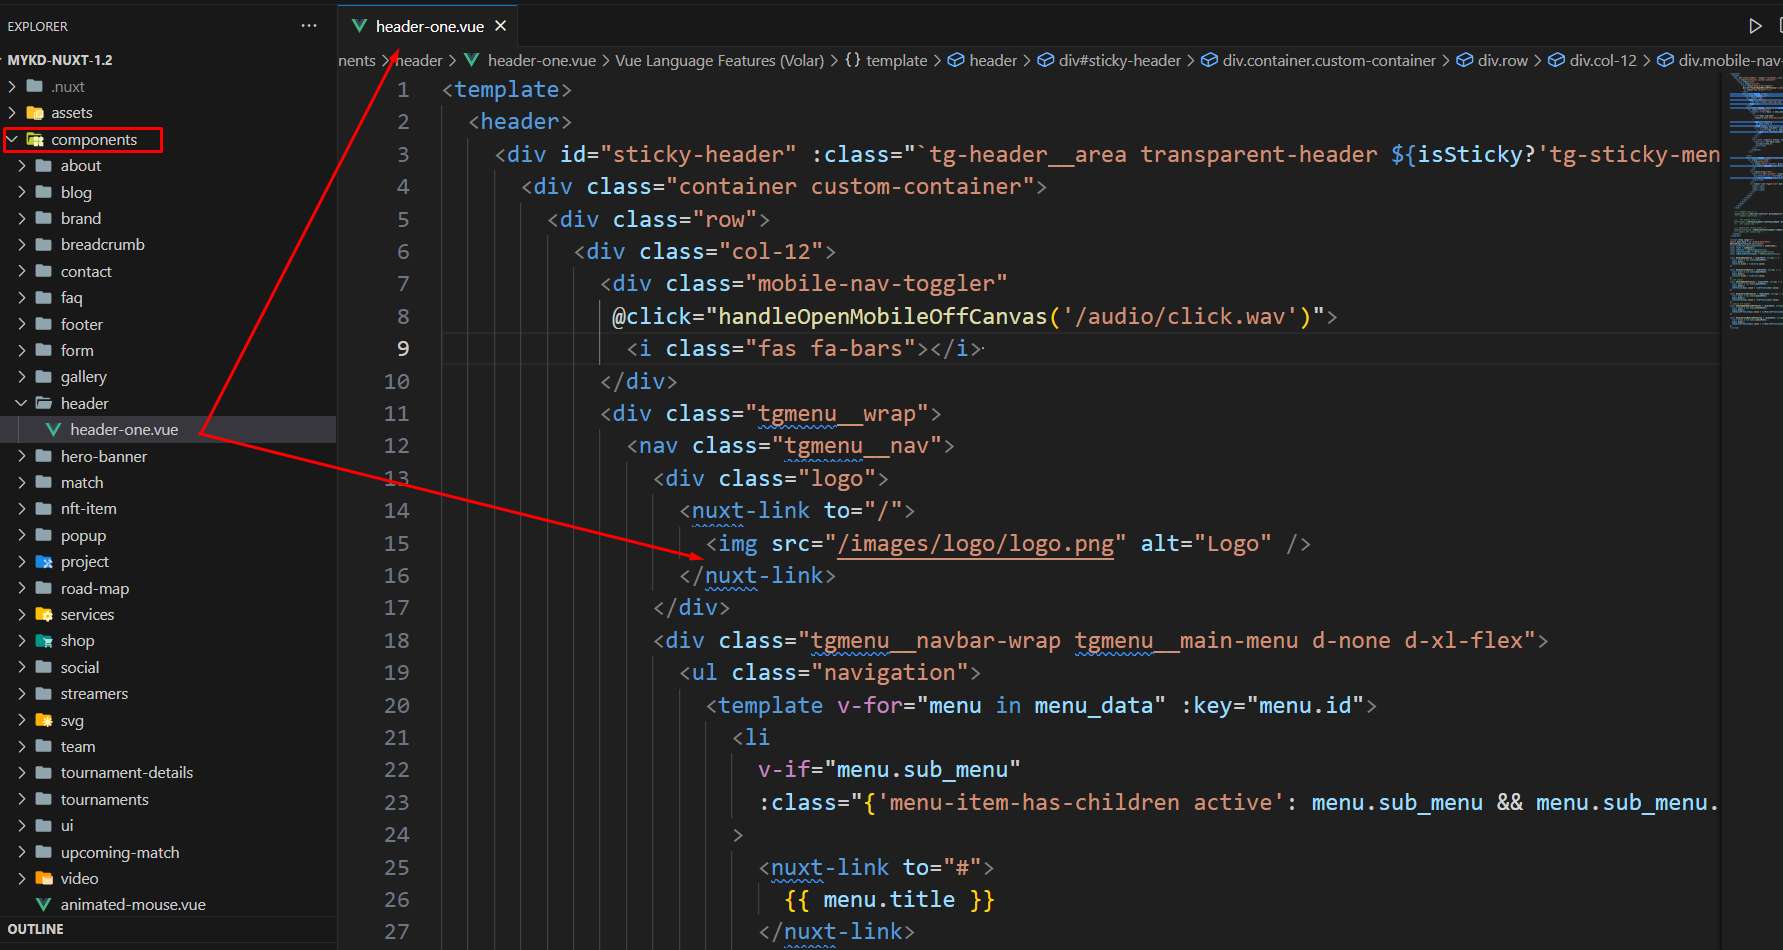This screenshot has width=1783, height=950.
Task: Click Vue icon of animated-mouse.vue file
Action: coord(44,905)
